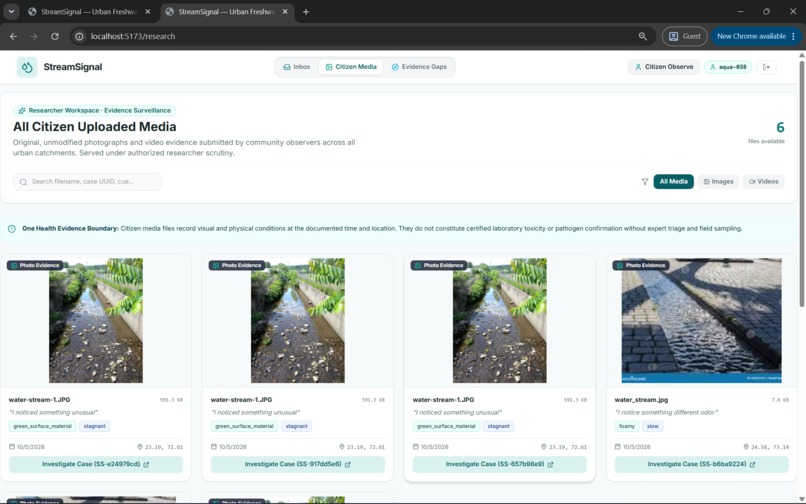Click New Chrome available update button
This screenshot has height=504, width=806.
click(x=756, y=37)
